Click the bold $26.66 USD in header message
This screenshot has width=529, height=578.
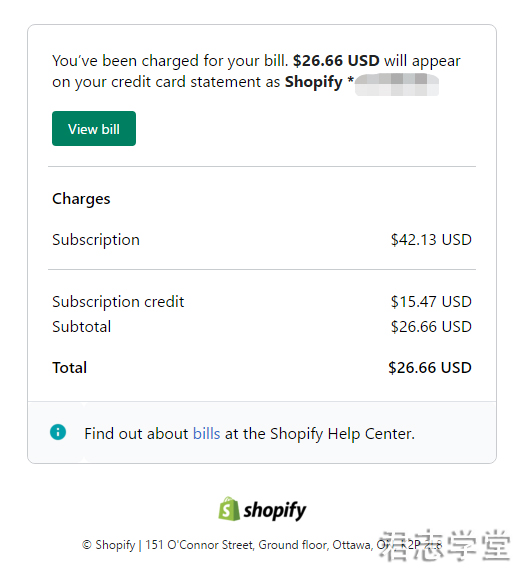pos(336,61)
